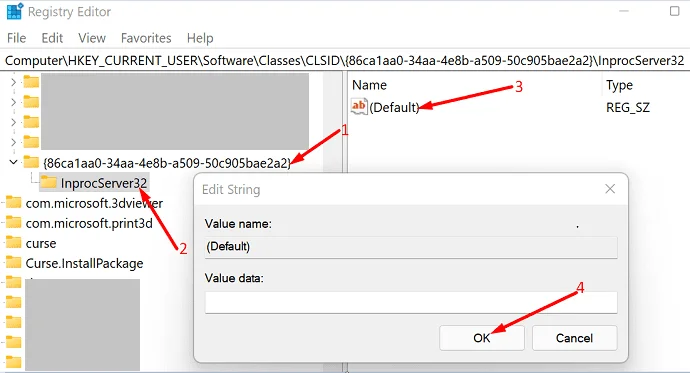
Task: Collapse the {86ca1aa0-34aa-4e8b-a509-50c905bae2a2} key
Action: pos(13,162)
